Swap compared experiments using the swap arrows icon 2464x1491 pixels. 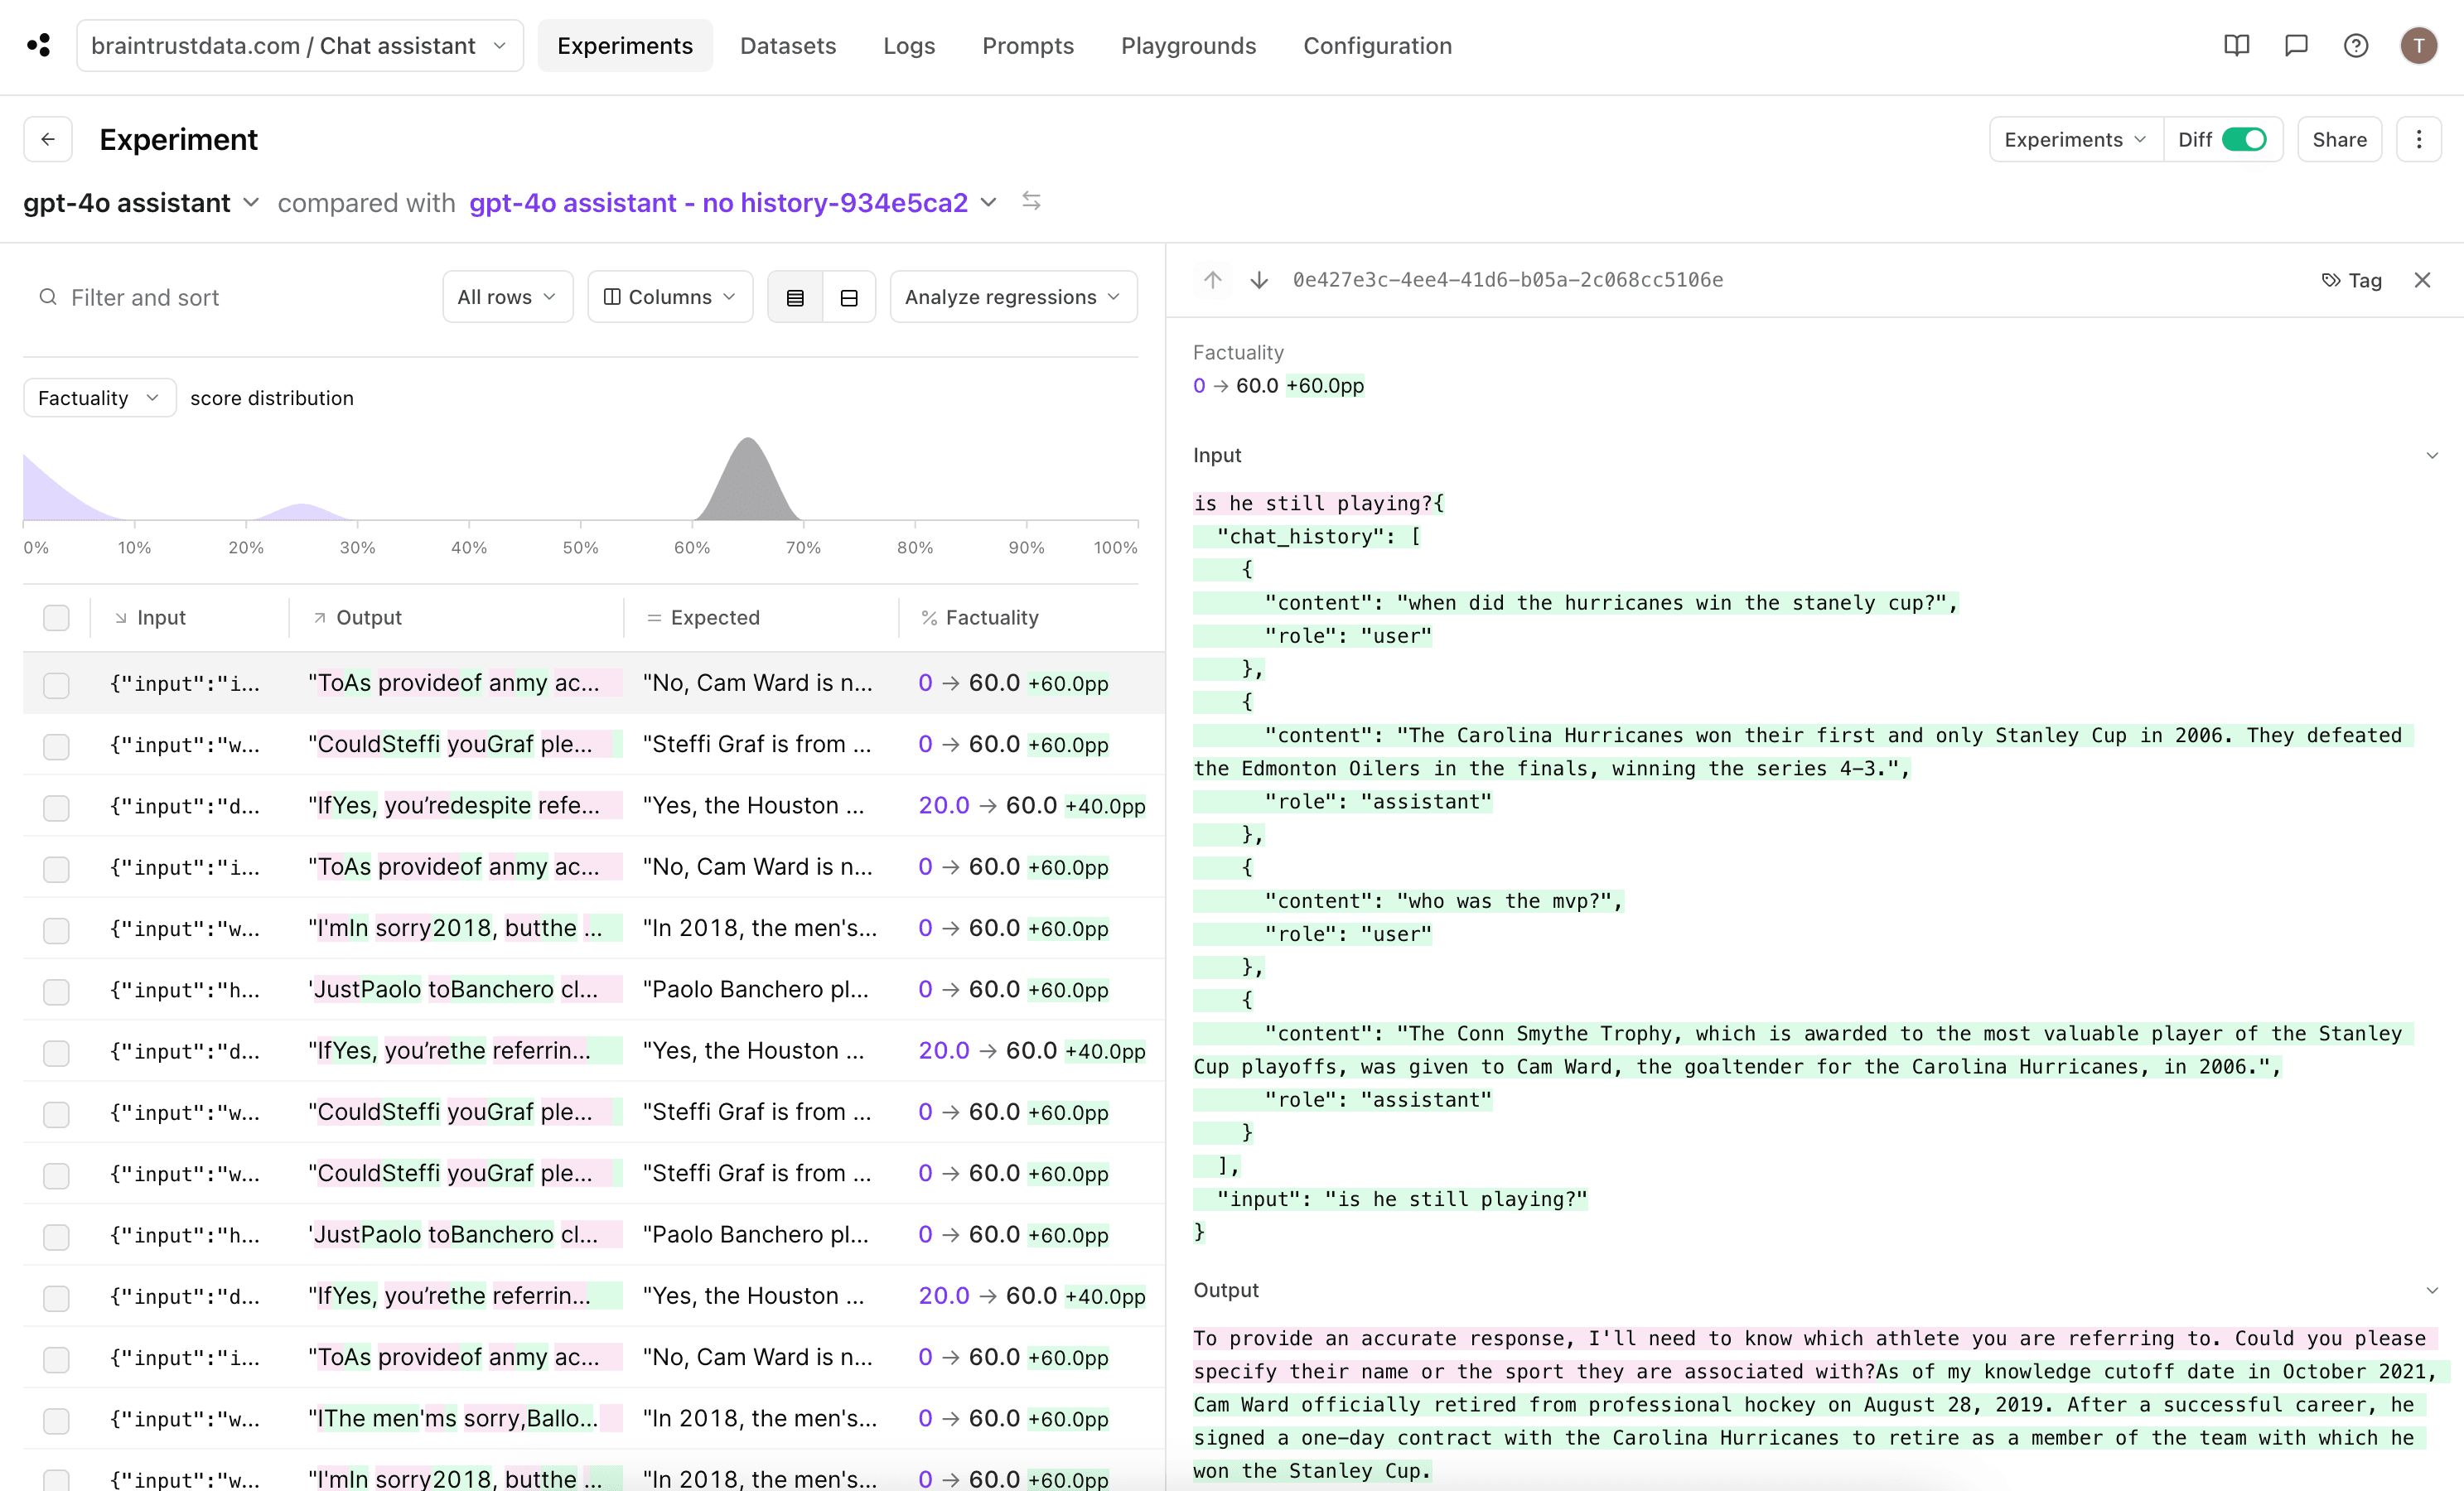point(1031,201)
